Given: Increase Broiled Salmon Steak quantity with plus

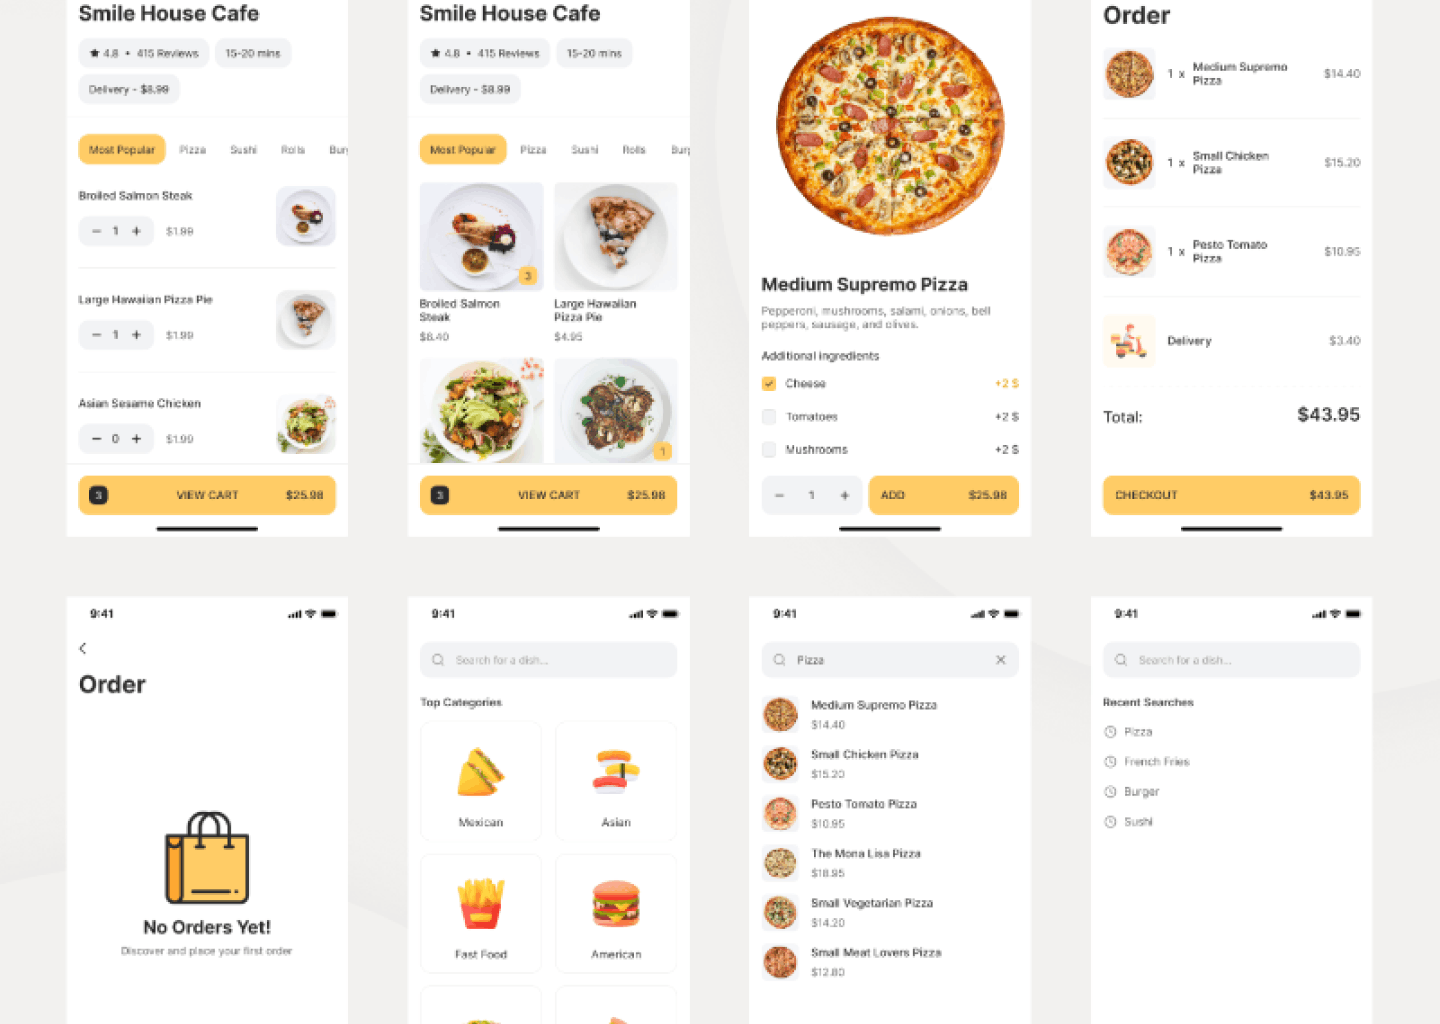Looking at the screenshot, I should (x=137, y=231).
